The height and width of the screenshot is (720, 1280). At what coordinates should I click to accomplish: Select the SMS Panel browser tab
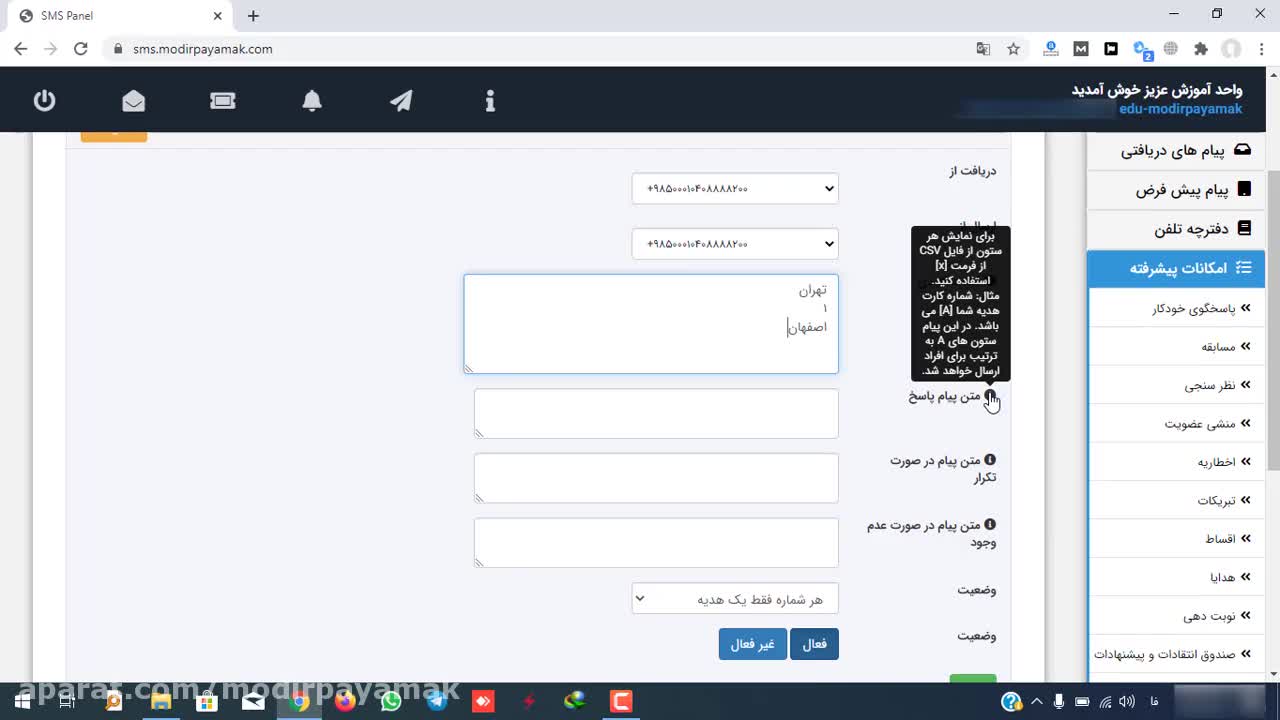coord(120,16)
